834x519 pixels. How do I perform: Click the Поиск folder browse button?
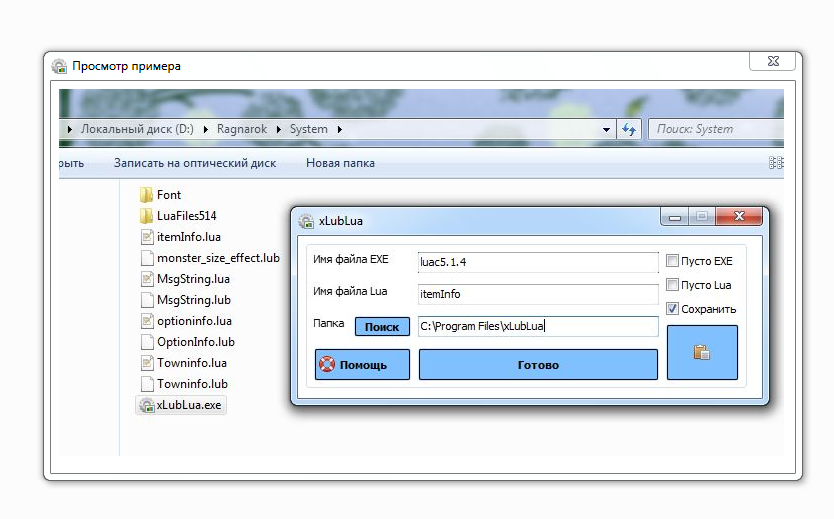coord(382,327)
